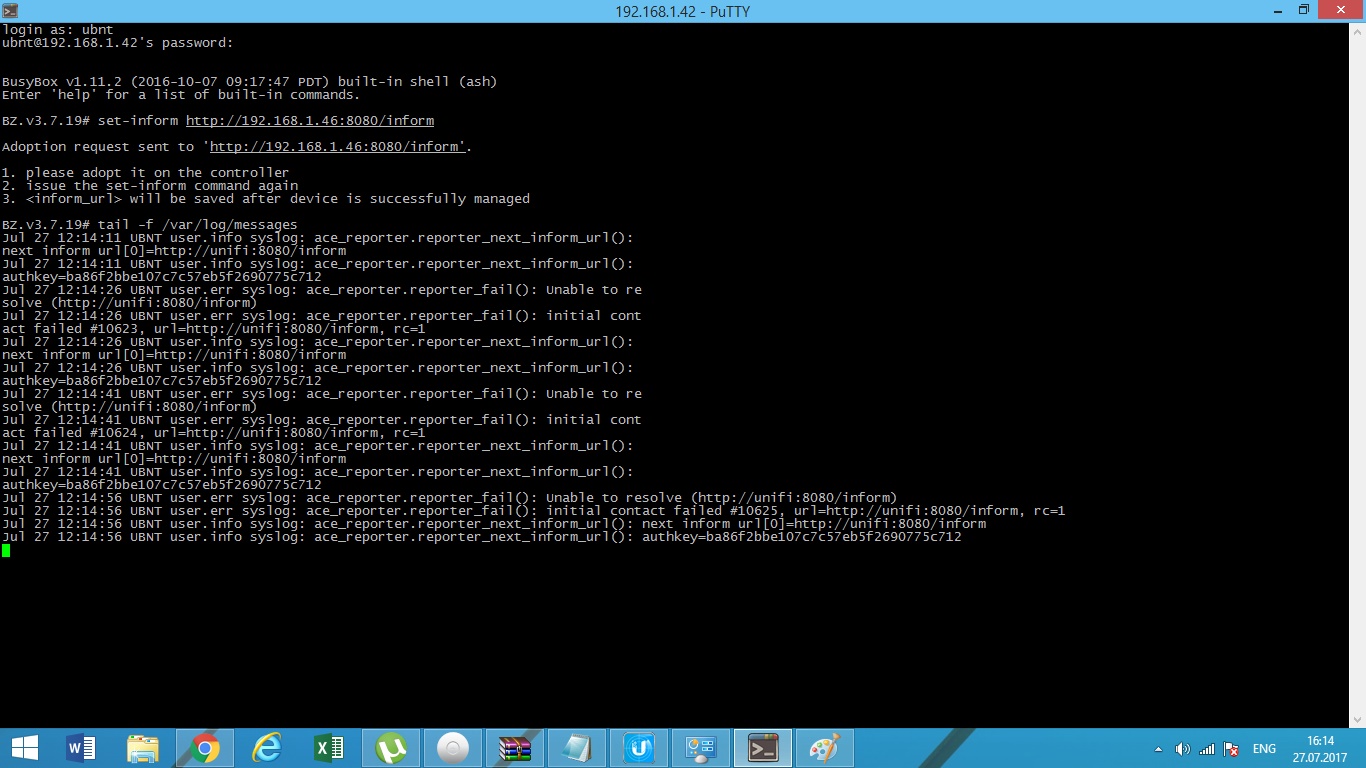Click the '3. <inform_url> will be saved' line
1366x768 pixels.
(266, 199)
